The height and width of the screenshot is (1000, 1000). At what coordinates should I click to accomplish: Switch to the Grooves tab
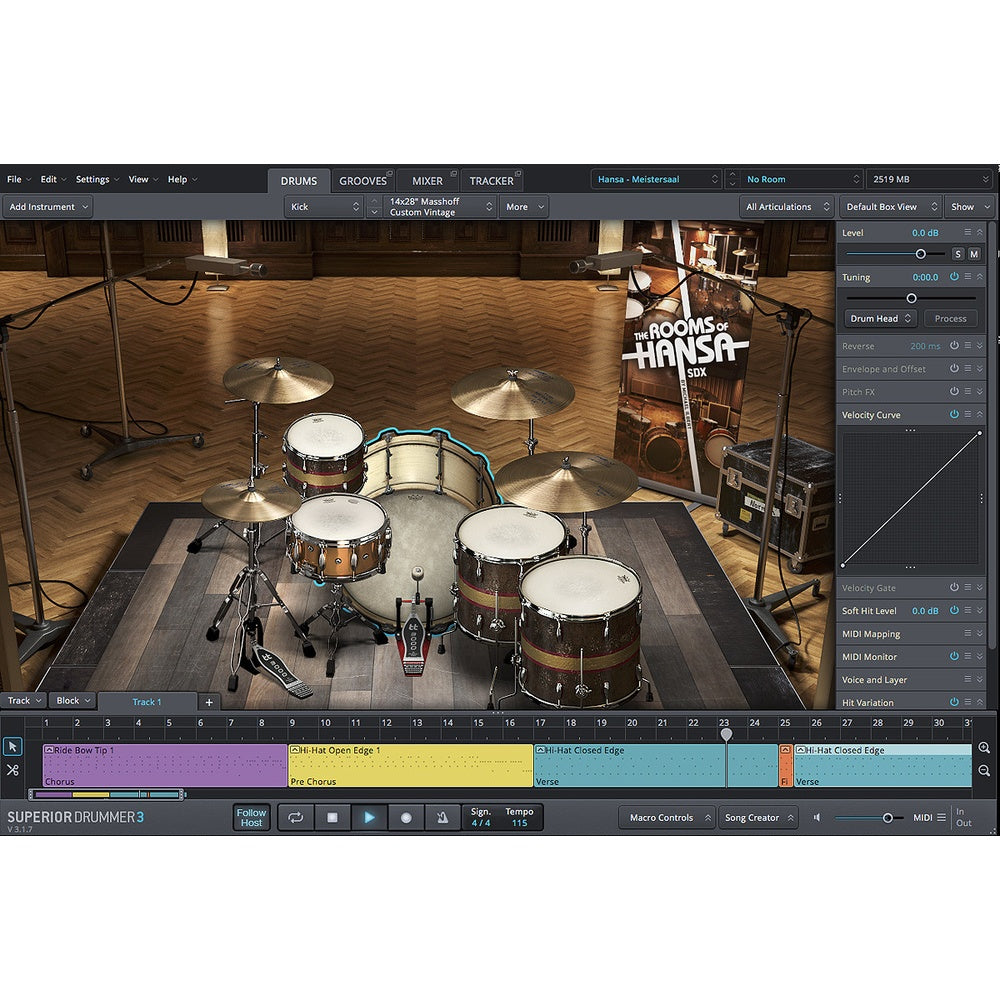363,181
